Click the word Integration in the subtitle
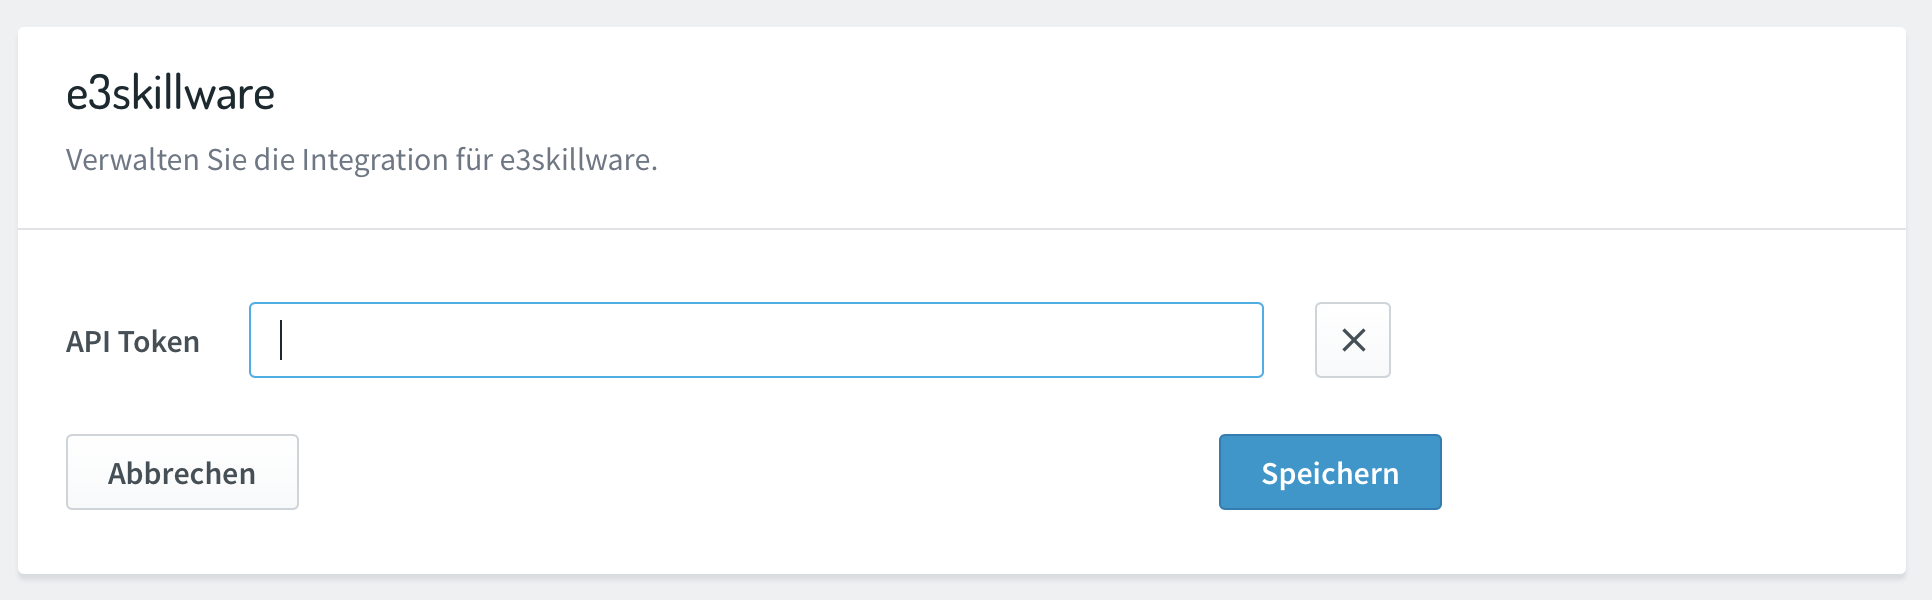Image resolution: width=1932 pixels, height=600 pixels. click(375, 160)
